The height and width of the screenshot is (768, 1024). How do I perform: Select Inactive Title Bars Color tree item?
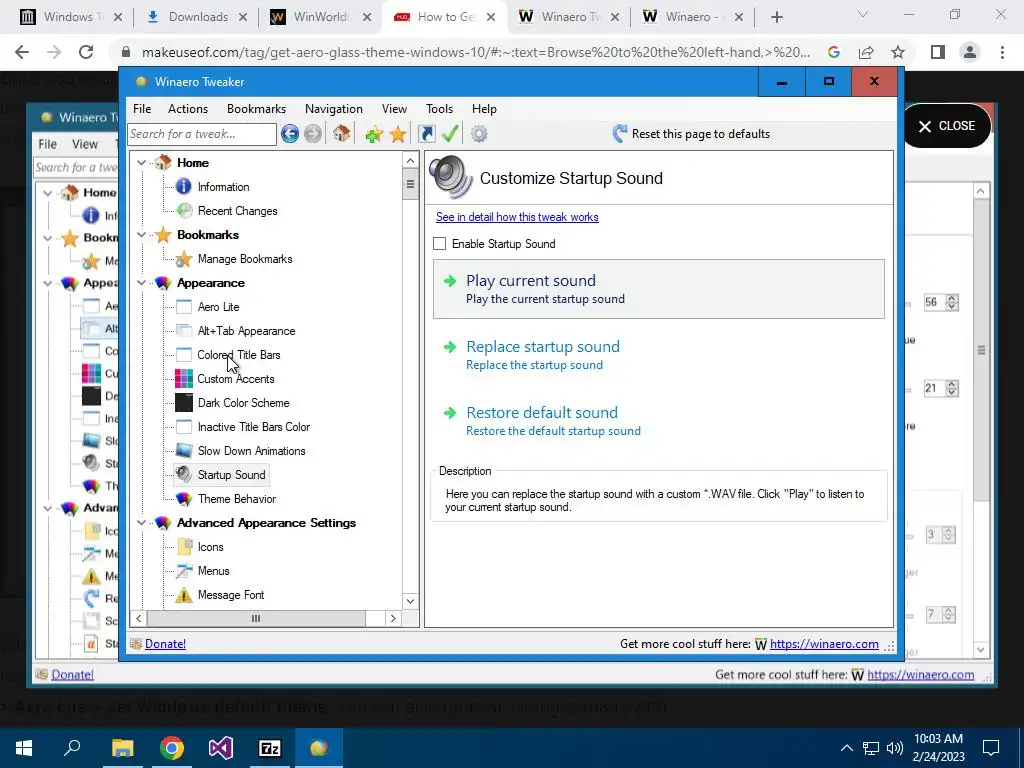pos(253,427)
